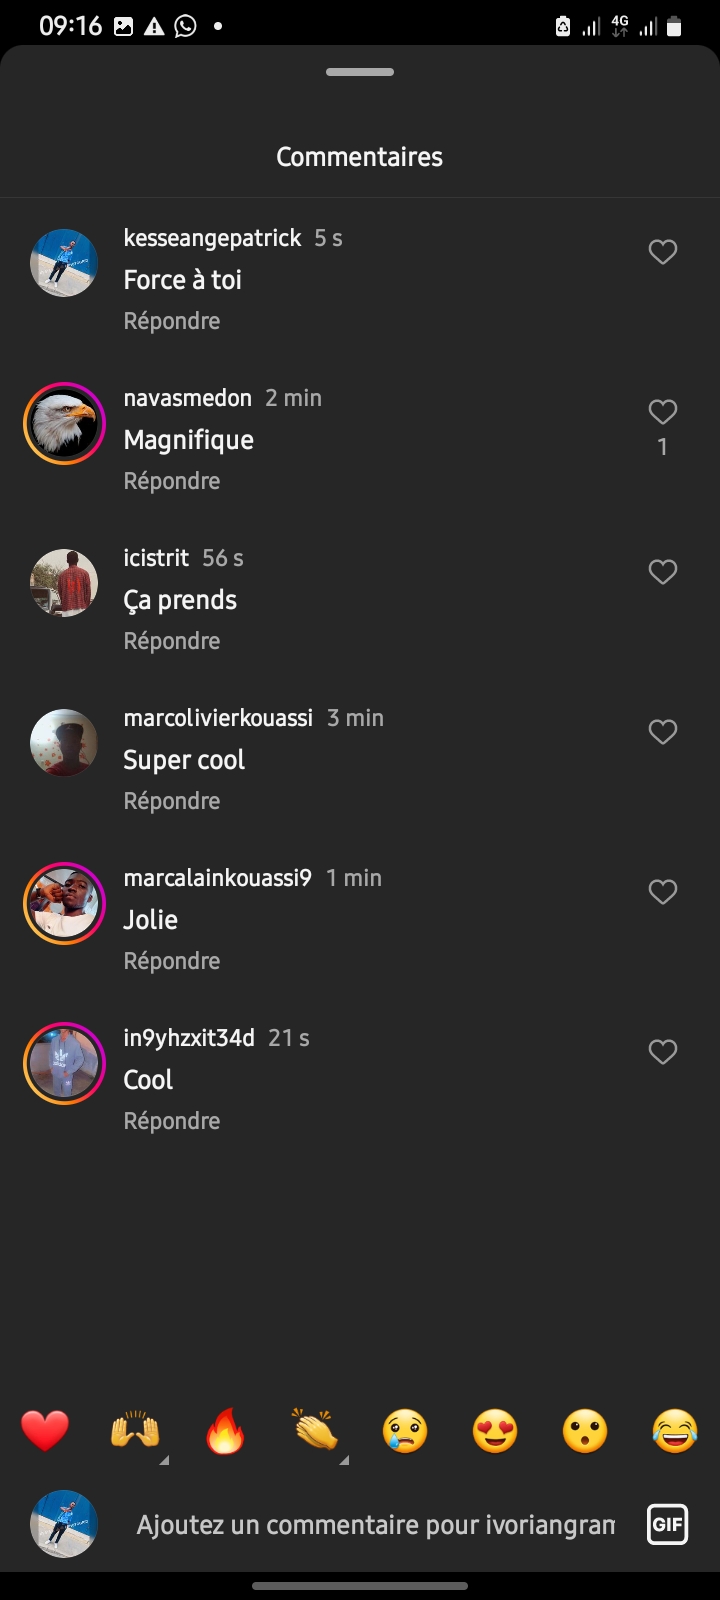Tap the crying face emoji

pos(405,1431)
